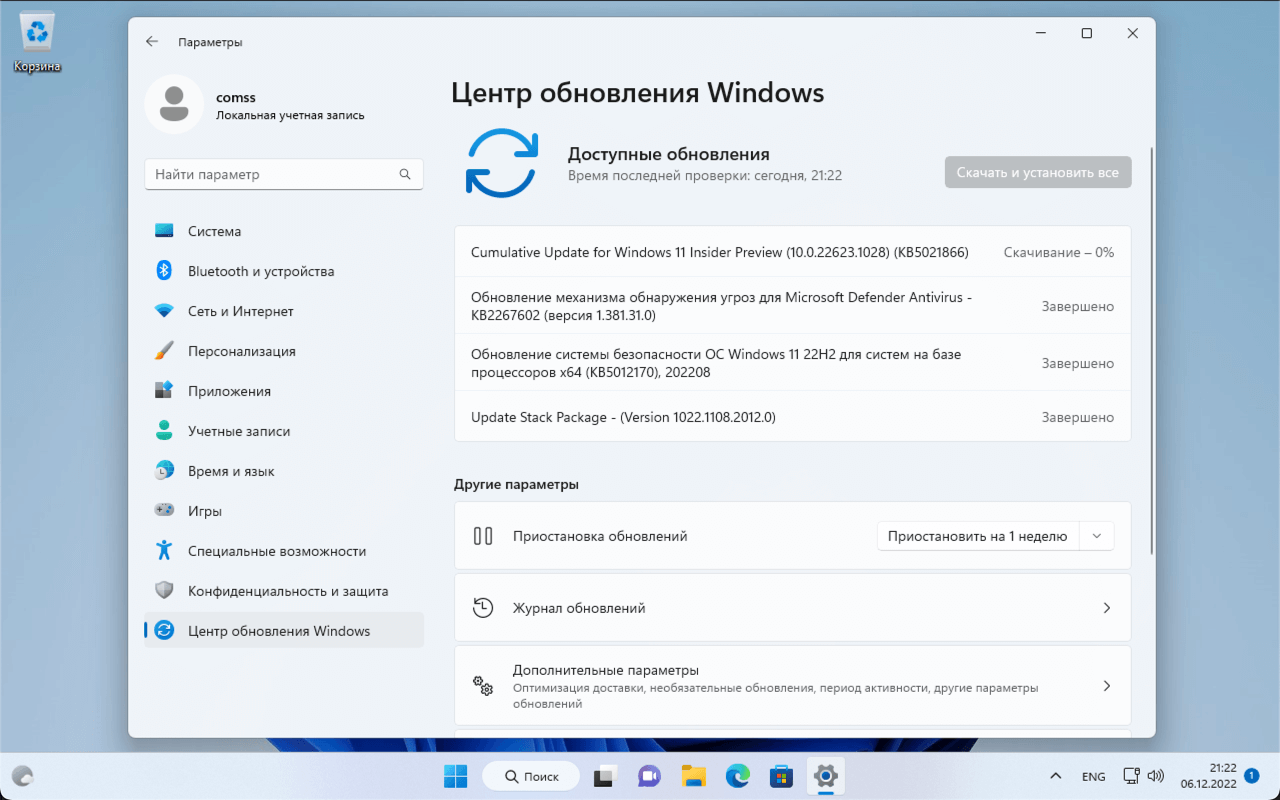Click the Settings window vertical scrollbar
This screenshot has width=1280, height=800.
click(x=1152, y=350)
